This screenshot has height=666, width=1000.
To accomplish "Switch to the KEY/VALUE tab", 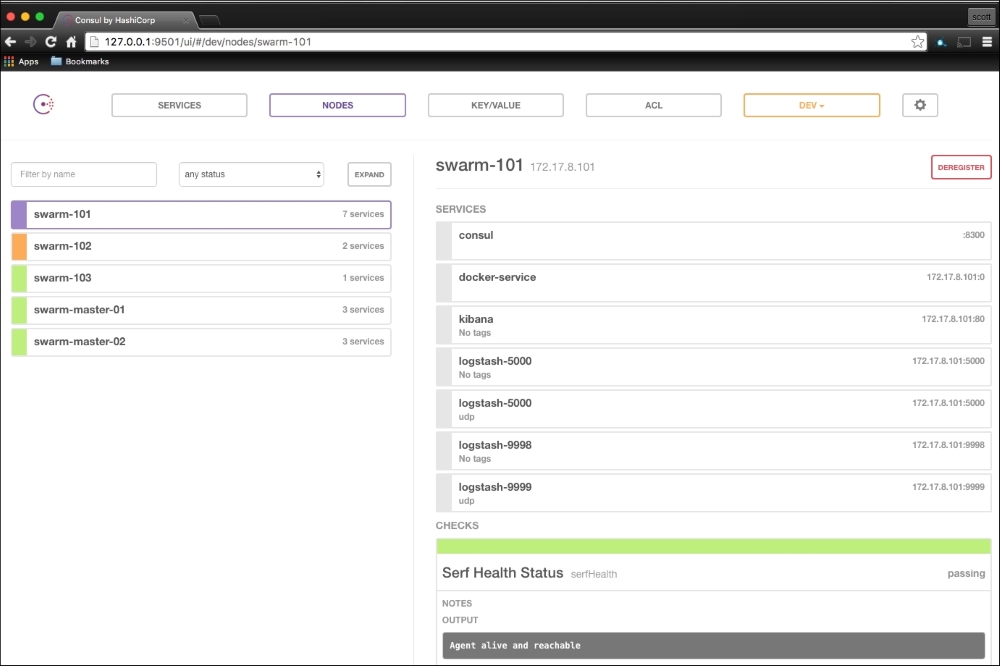I will [495, 105].
